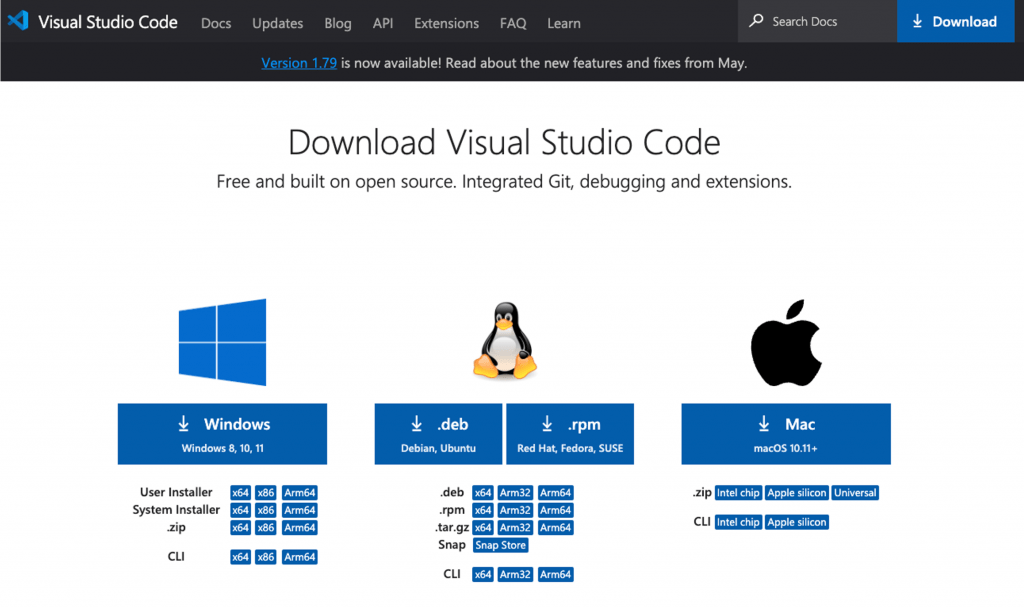
Task: Click the Visual Studio Code logo icon
Action: pos(18,20)
